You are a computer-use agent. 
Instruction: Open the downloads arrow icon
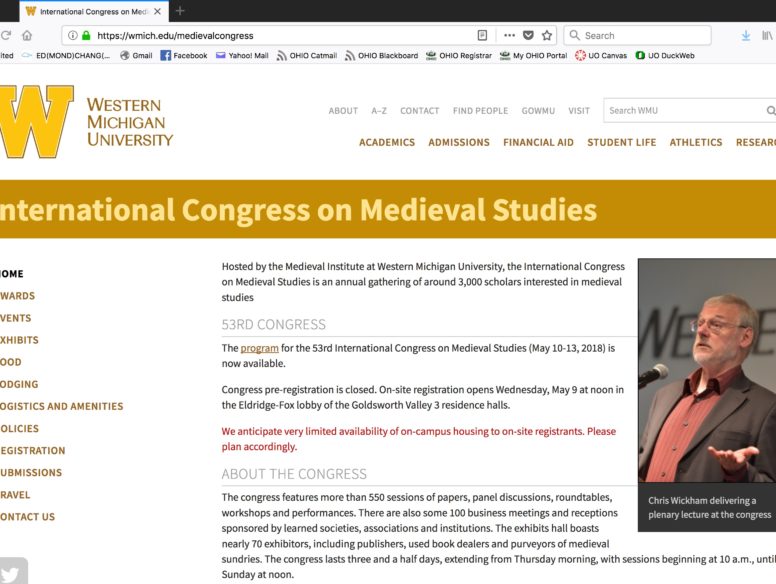746,35
